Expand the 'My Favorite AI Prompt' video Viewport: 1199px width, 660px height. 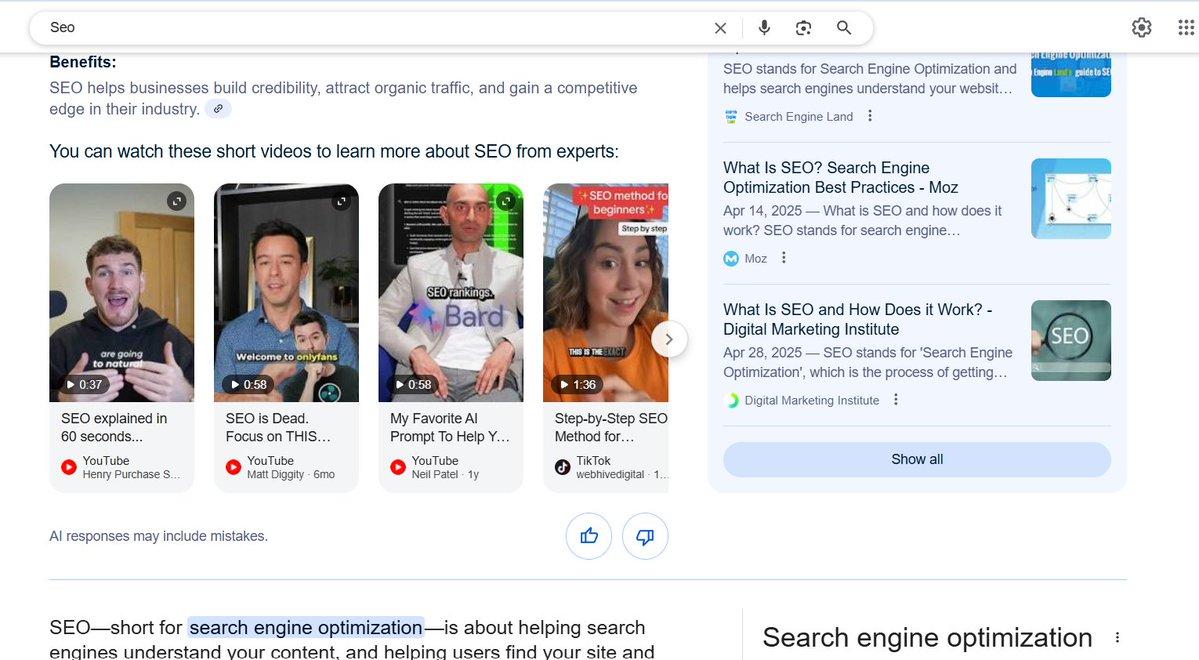pyautogui.click(x=505, y=201)
